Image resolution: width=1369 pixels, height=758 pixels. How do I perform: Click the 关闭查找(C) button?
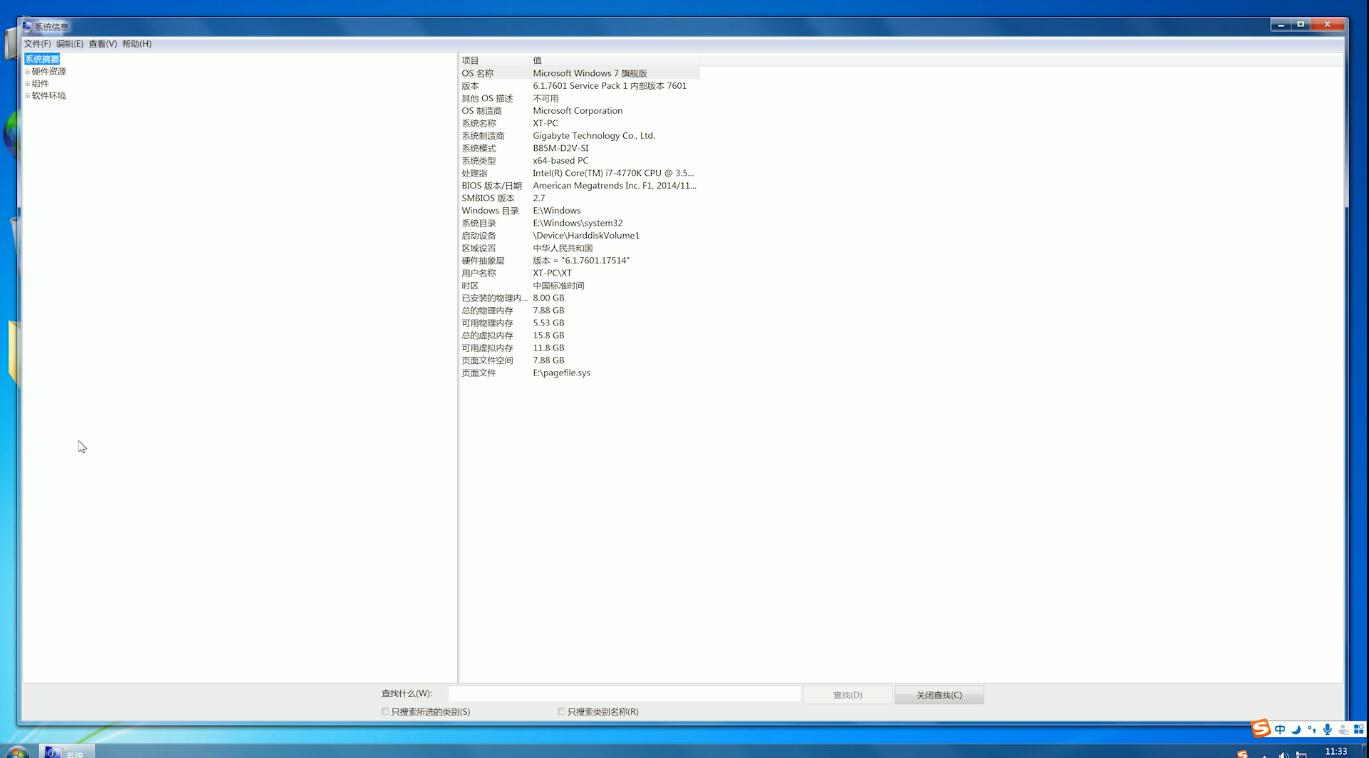939,694
